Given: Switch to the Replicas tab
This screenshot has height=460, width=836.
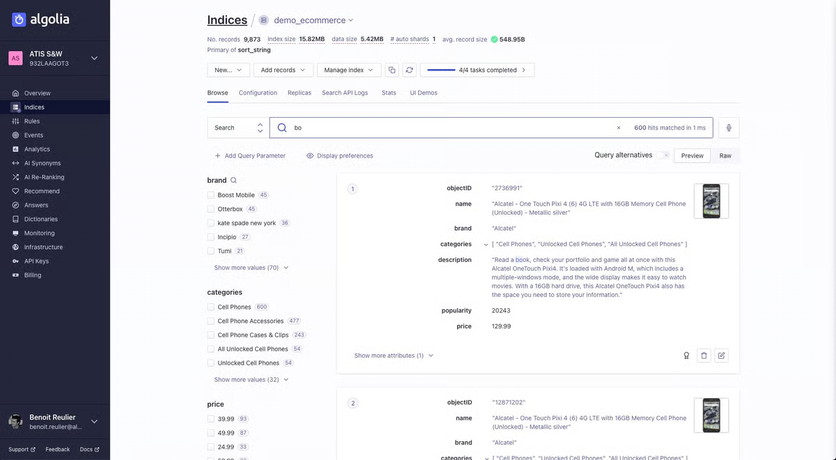Looking at the screenshot, I should tap(299, 93).
